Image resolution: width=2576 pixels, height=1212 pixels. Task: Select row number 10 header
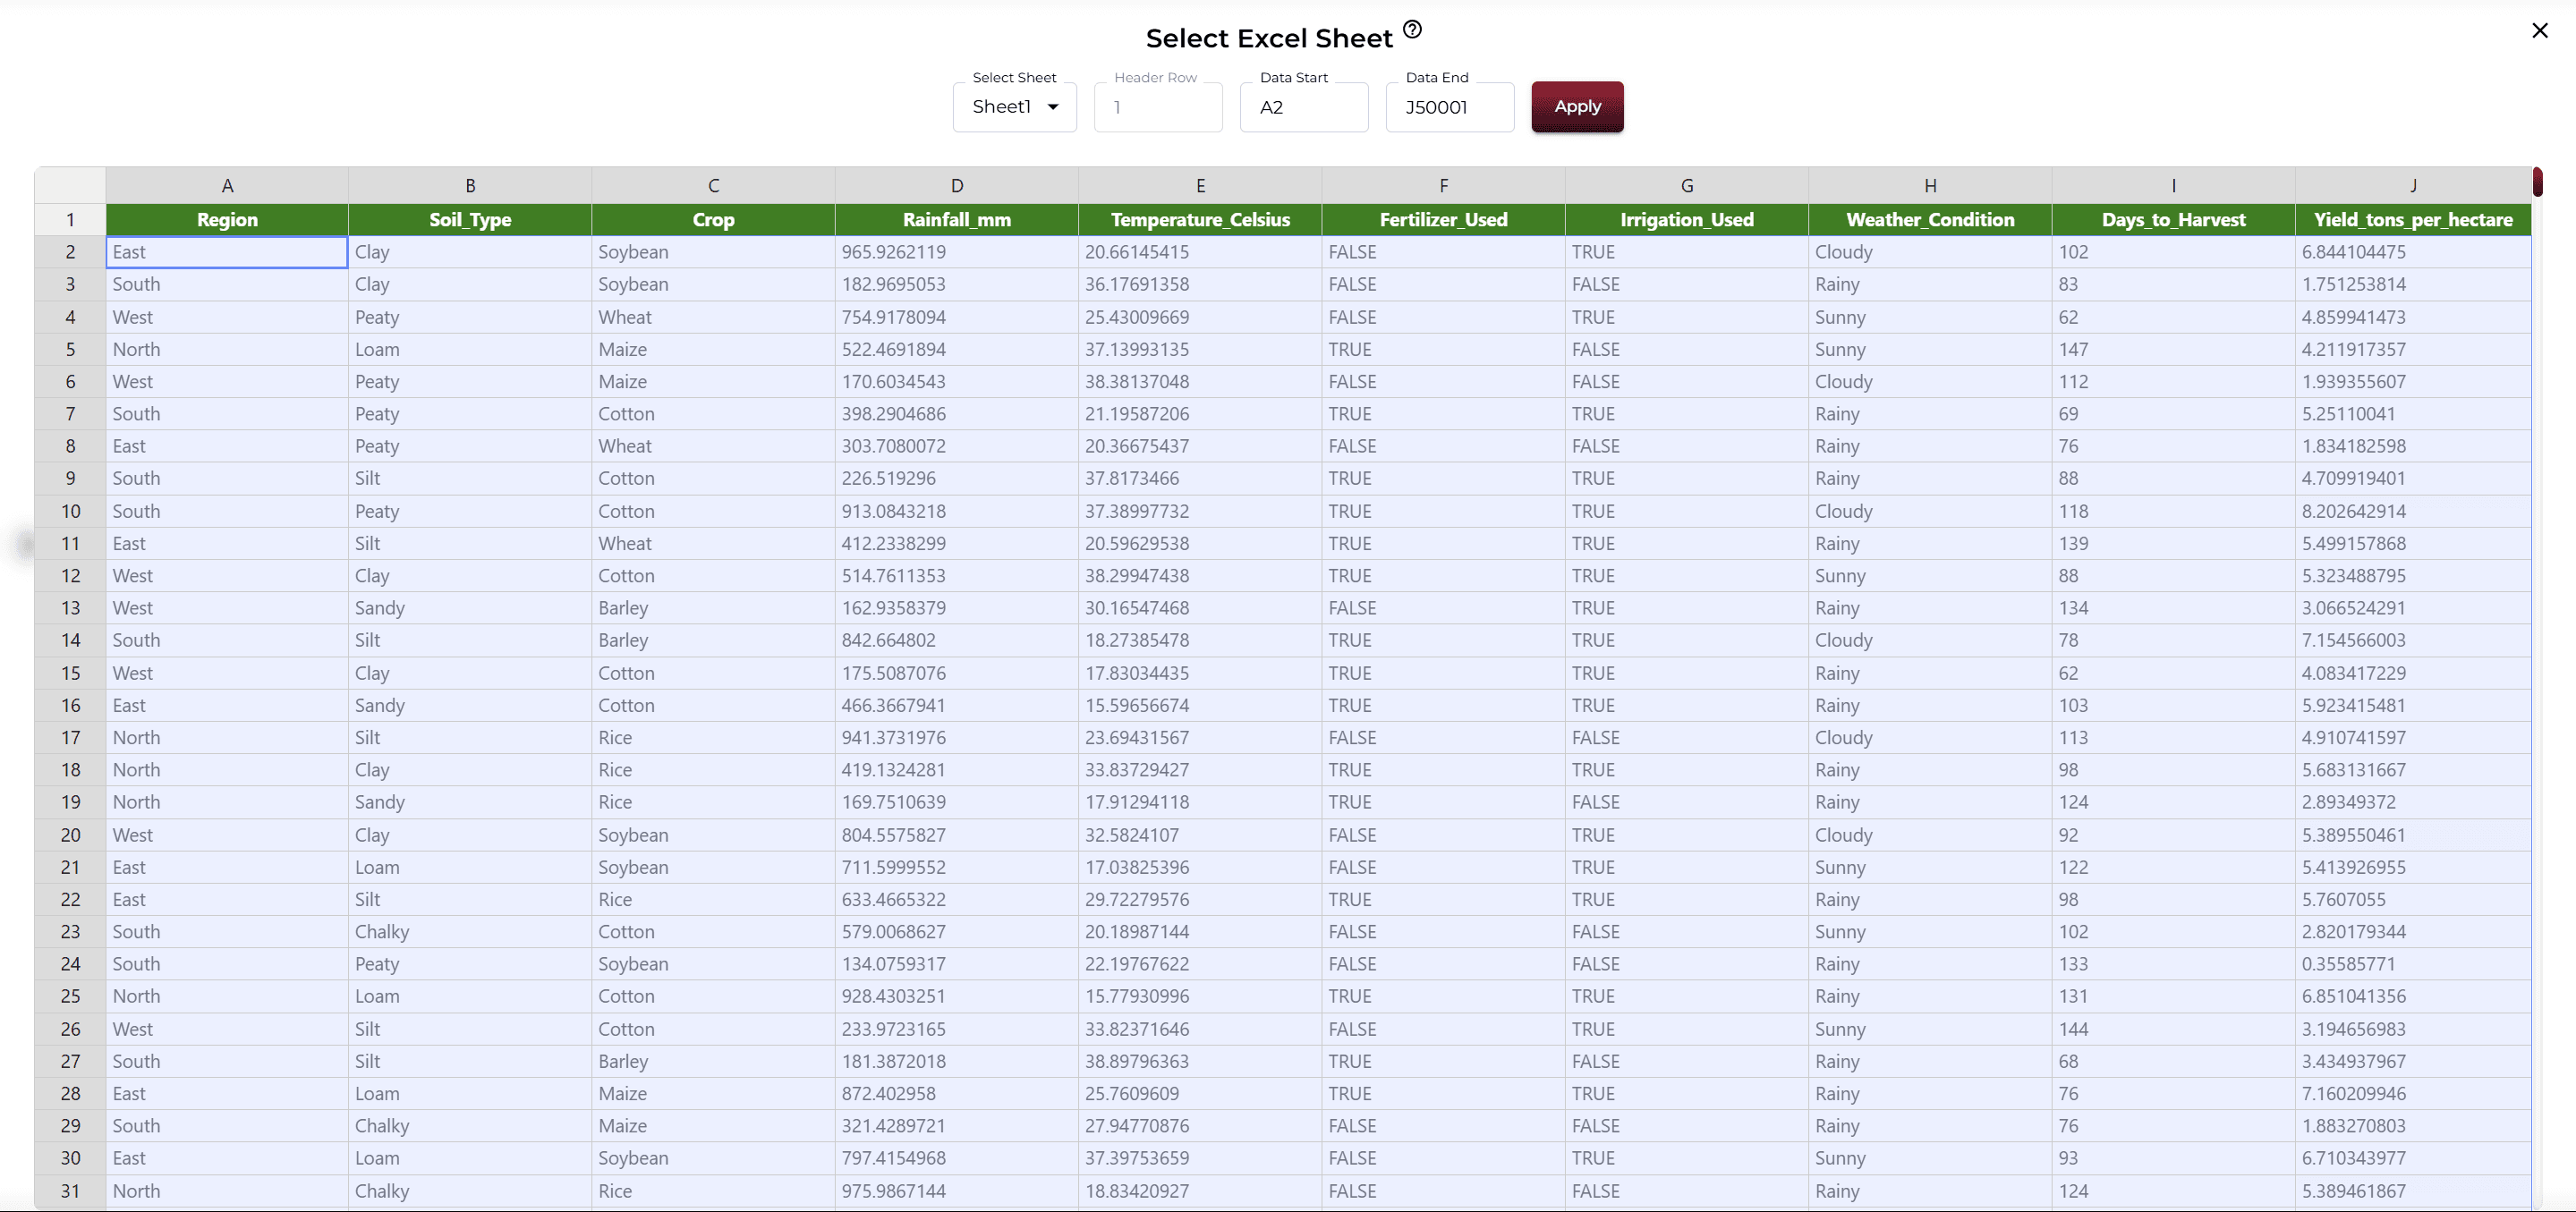70,511
